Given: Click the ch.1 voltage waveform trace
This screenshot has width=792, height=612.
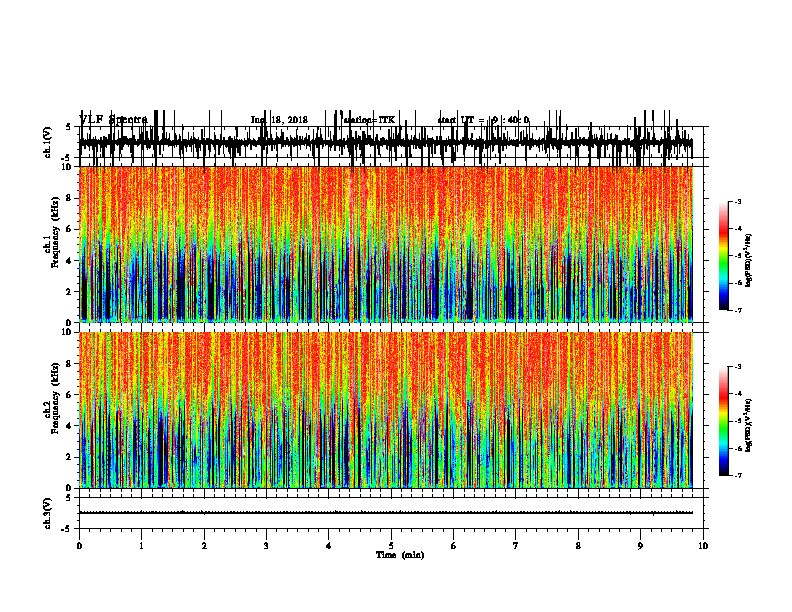Looking at the screenshot, I should (386, 142).
